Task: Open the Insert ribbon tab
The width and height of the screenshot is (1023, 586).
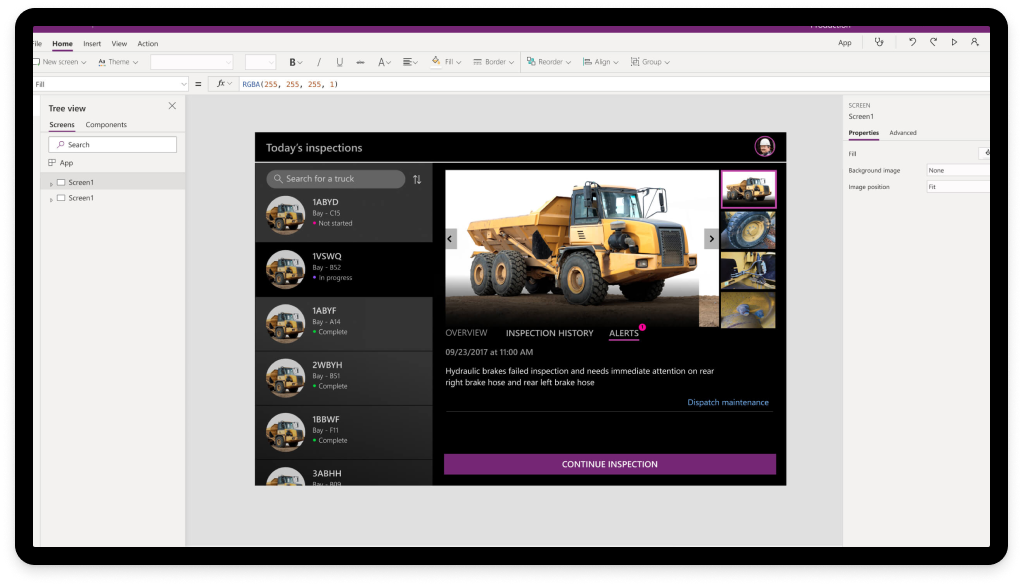Action: click(x=92, y=44)
